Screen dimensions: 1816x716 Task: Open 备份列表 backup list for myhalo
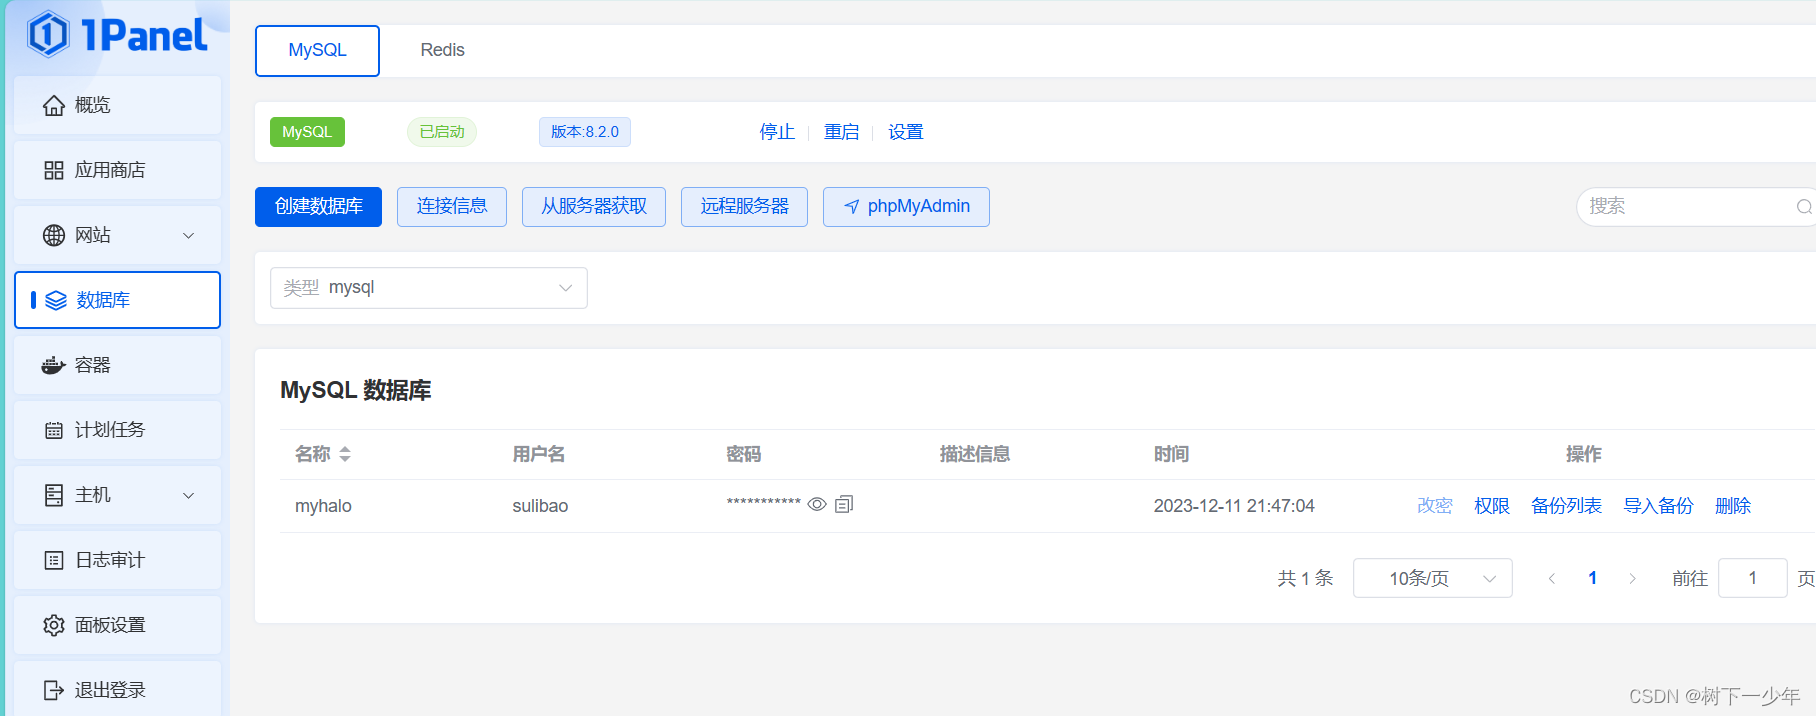coord(1566,506)
